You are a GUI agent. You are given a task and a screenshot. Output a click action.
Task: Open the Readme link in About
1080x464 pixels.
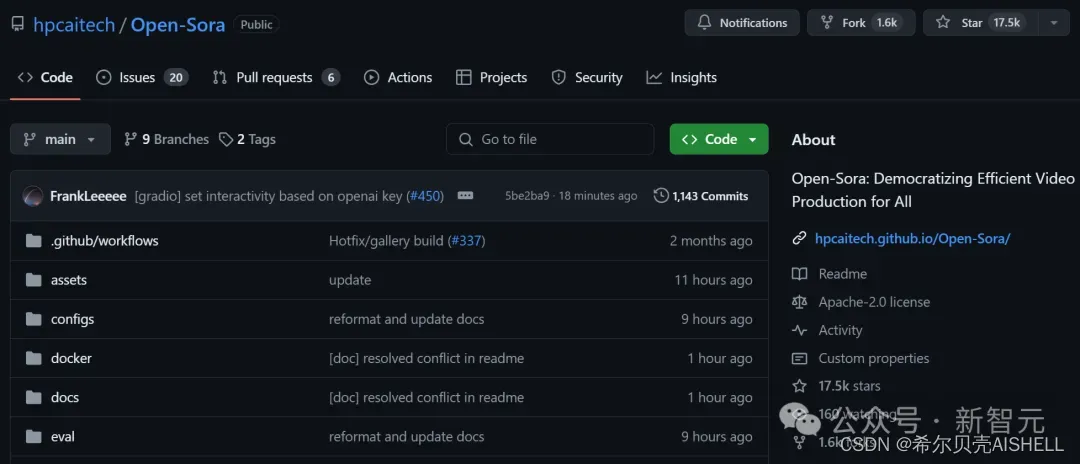[842, 274]
